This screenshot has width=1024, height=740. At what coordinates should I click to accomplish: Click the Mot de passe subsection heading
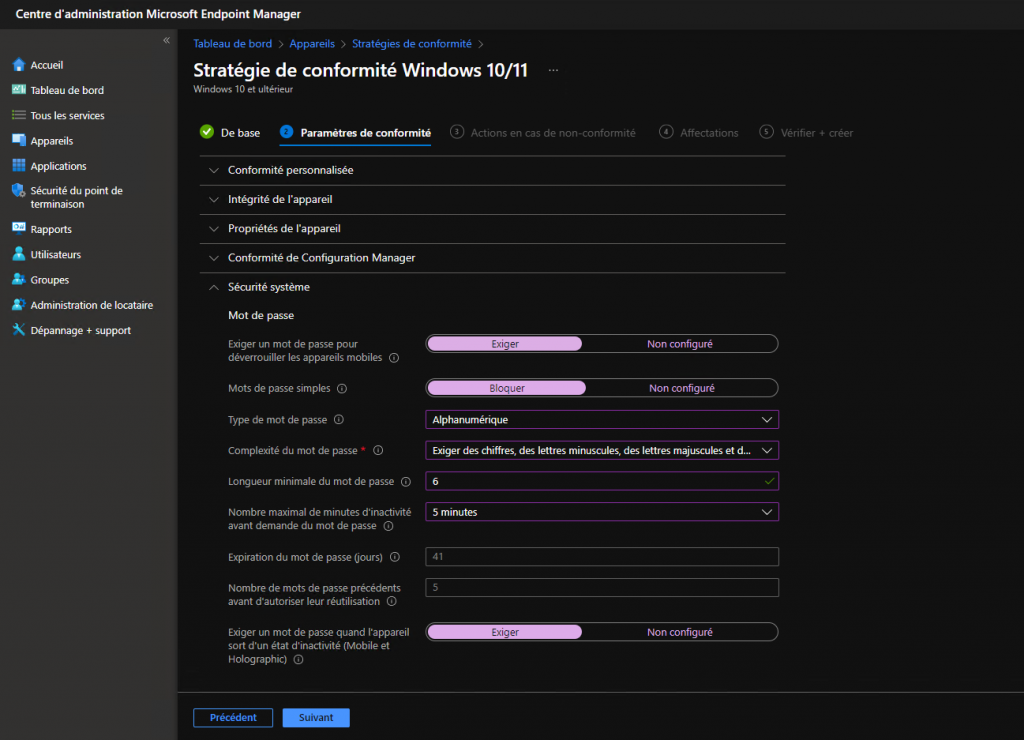click(x=261, y=315)
